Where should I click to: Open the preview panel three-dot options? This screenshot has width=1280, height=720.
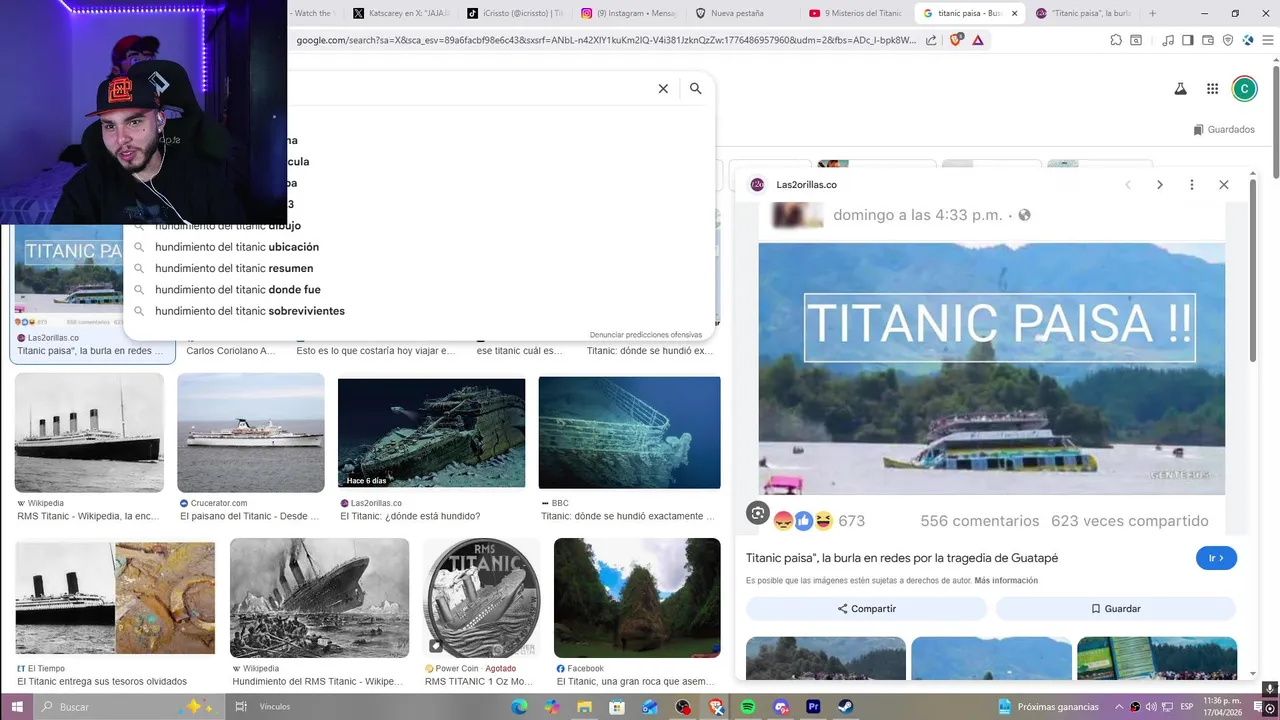(x=1191, y=185)
